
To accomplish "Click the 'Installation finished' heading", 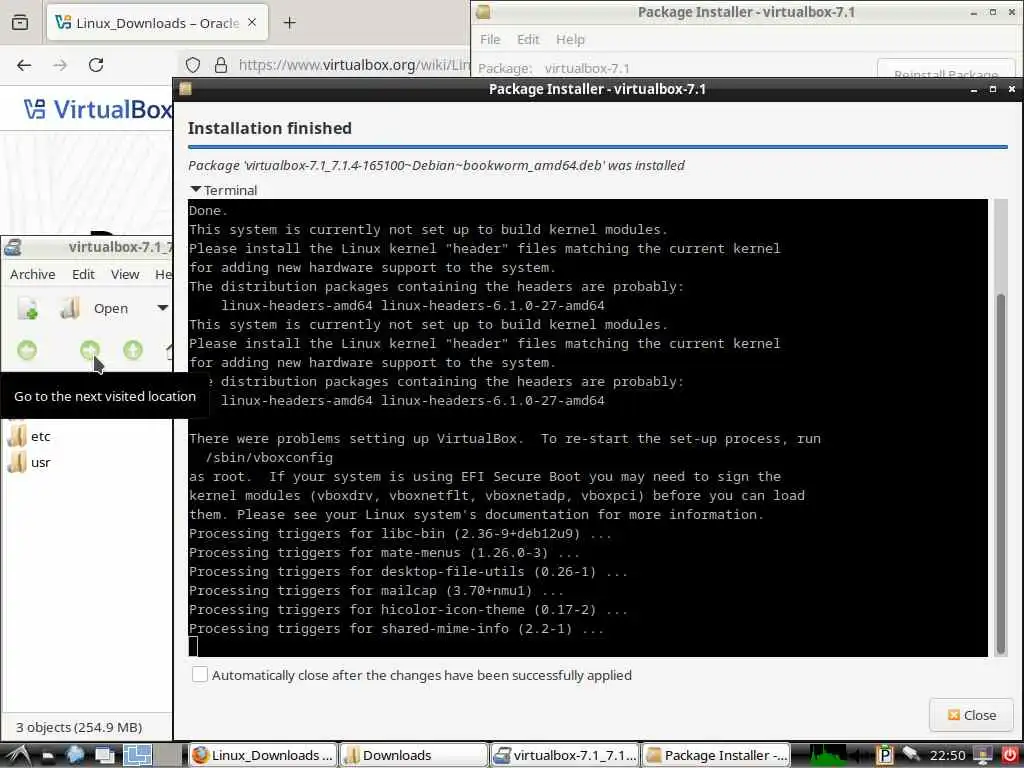I will point(270,128).
